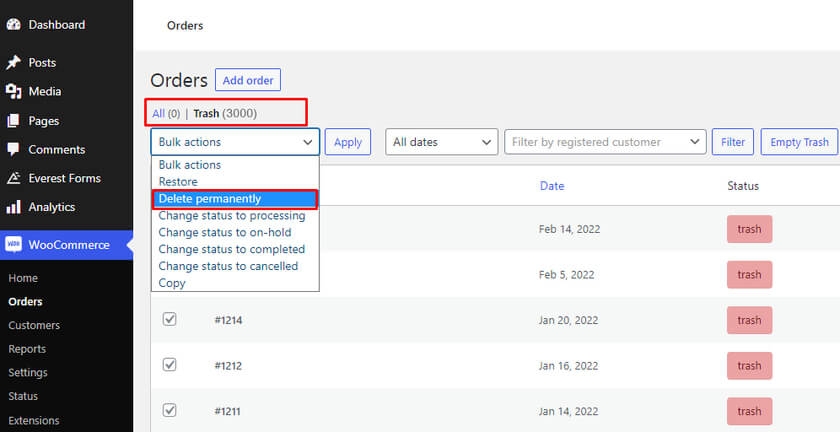Choose Copy from bulk actions list
Image resolution: width=840 pixels, height=432 pixels.
[235, 283]
